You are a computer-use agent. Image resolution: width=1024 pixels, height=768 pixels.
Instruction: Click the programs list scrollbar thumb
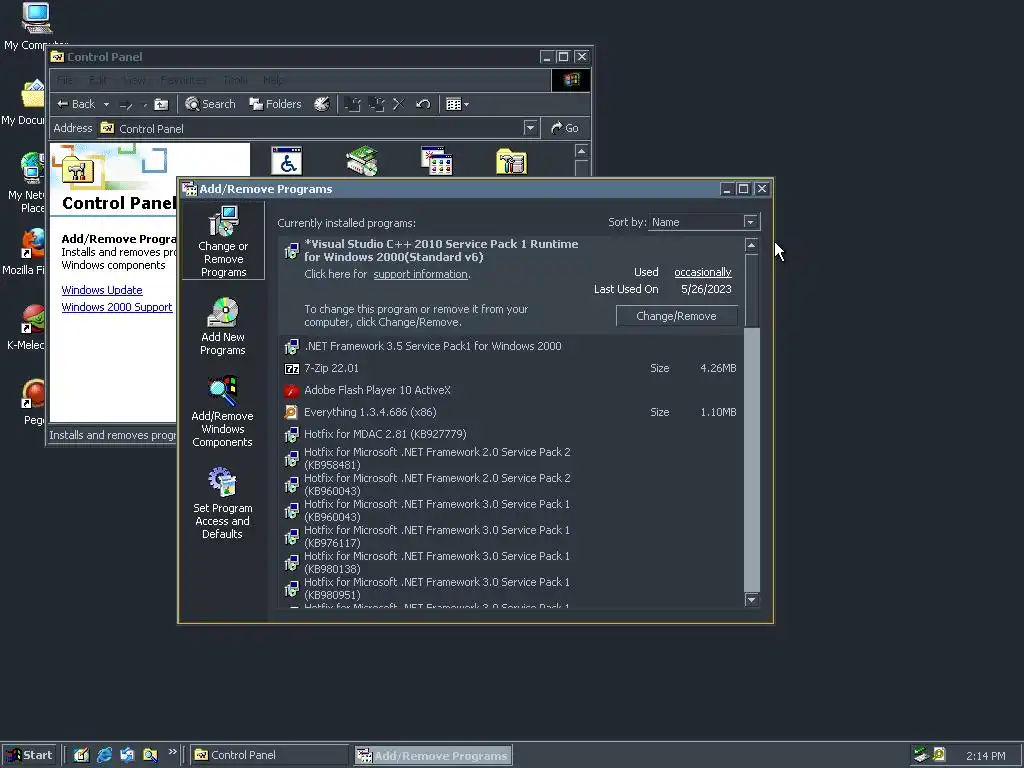752,291
